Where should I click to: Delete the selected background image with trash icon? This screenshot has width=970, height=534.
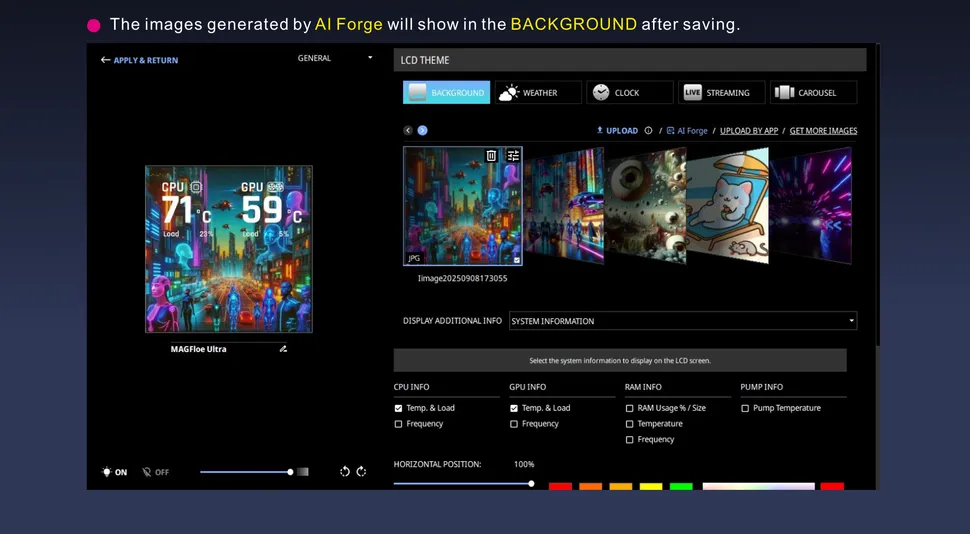(x=491, y=156)
